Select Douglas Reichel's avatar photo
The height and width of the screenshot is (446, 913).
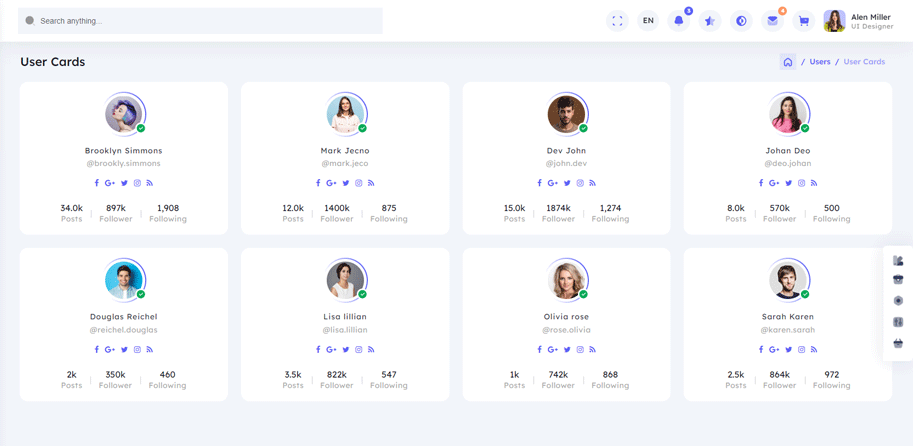pos(124,280)
